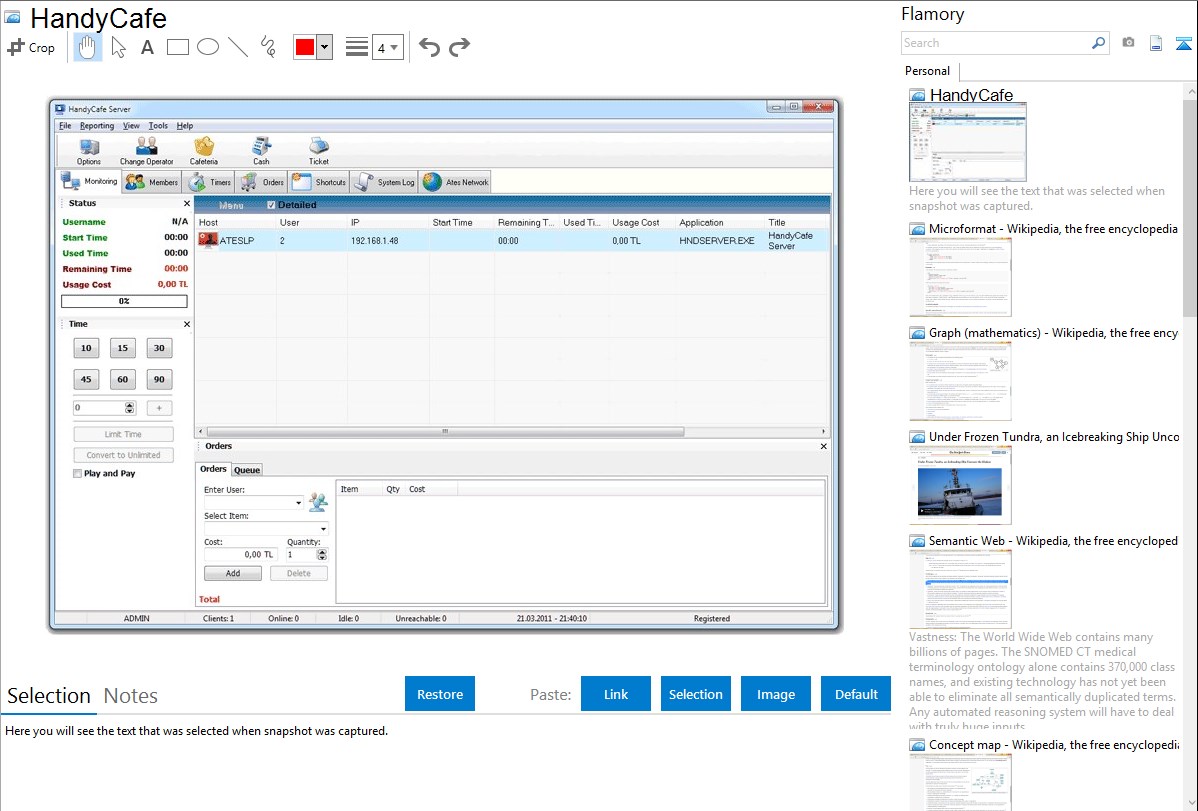This screenshot has height=811, width=1198.
Task: Open the Help menu
Action: 185,126
